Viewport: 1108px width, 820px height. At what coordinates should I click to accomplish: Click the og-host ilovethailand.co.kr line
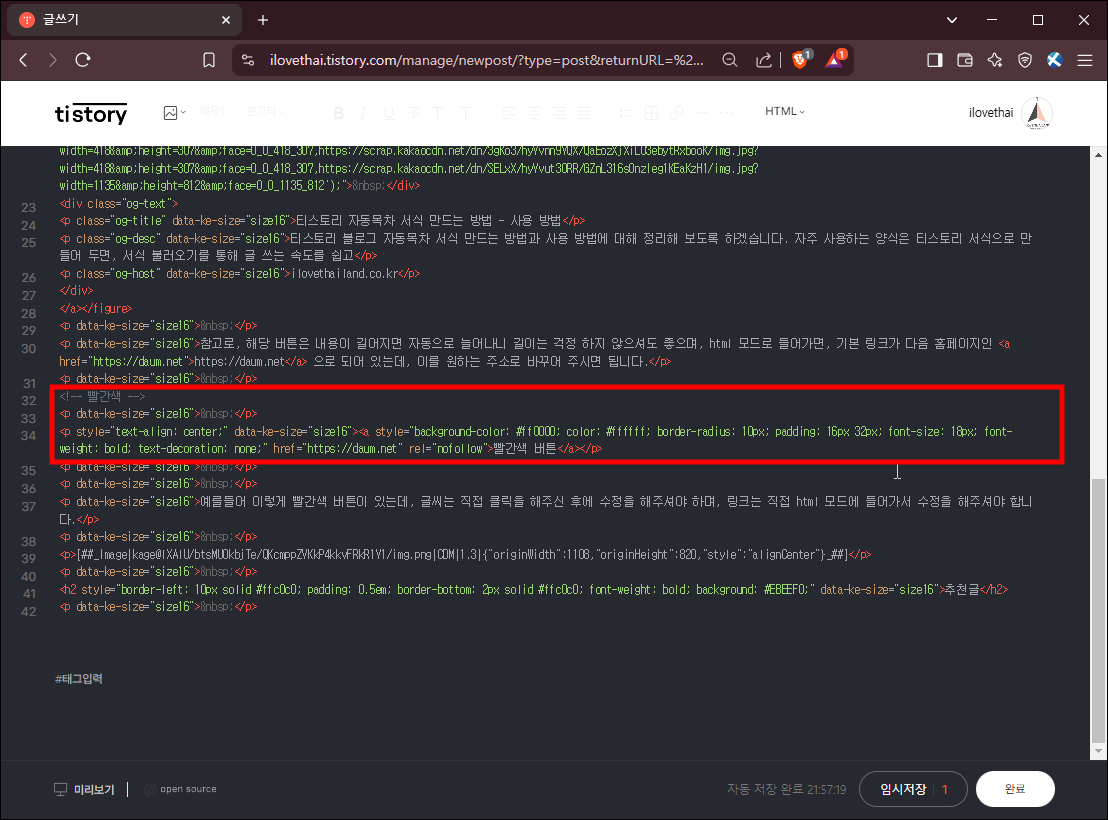[x=240, y=274]
